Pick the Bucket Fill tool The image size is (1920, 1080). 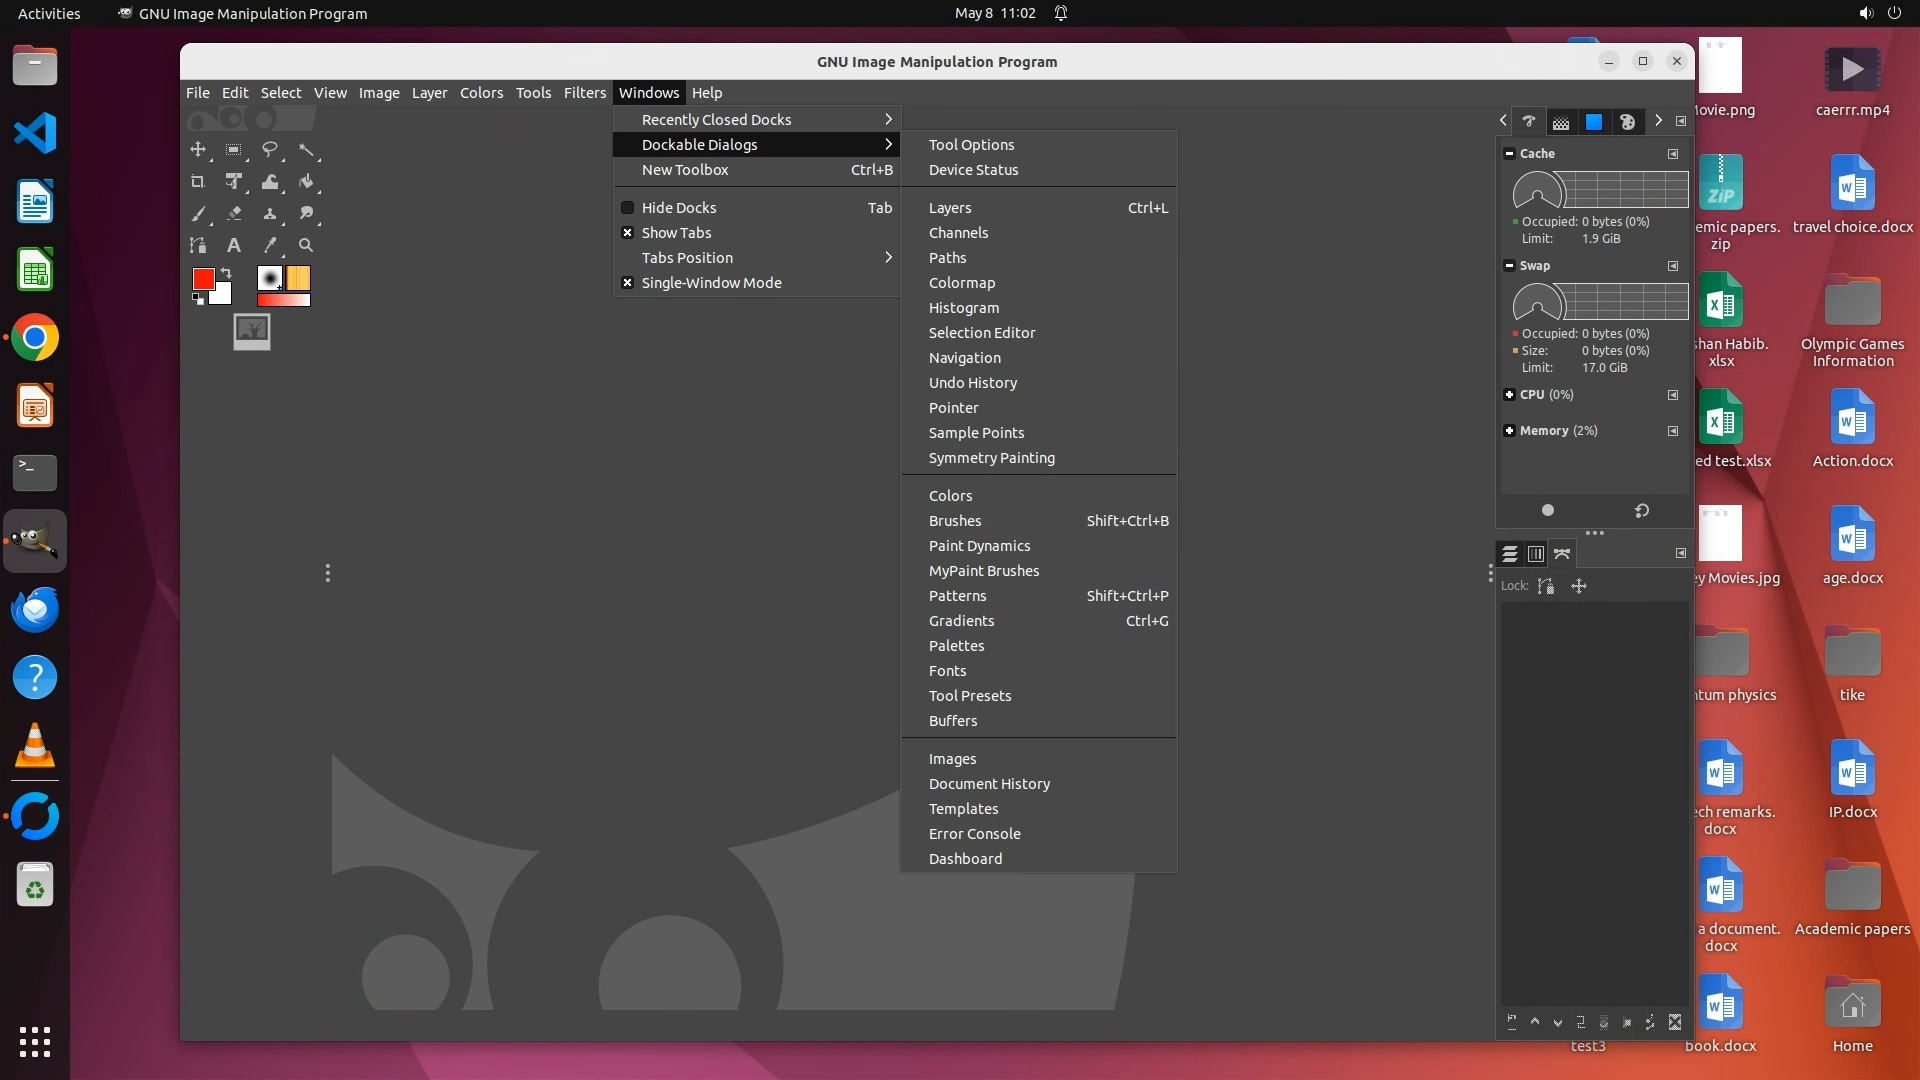(x=306, y=182)
